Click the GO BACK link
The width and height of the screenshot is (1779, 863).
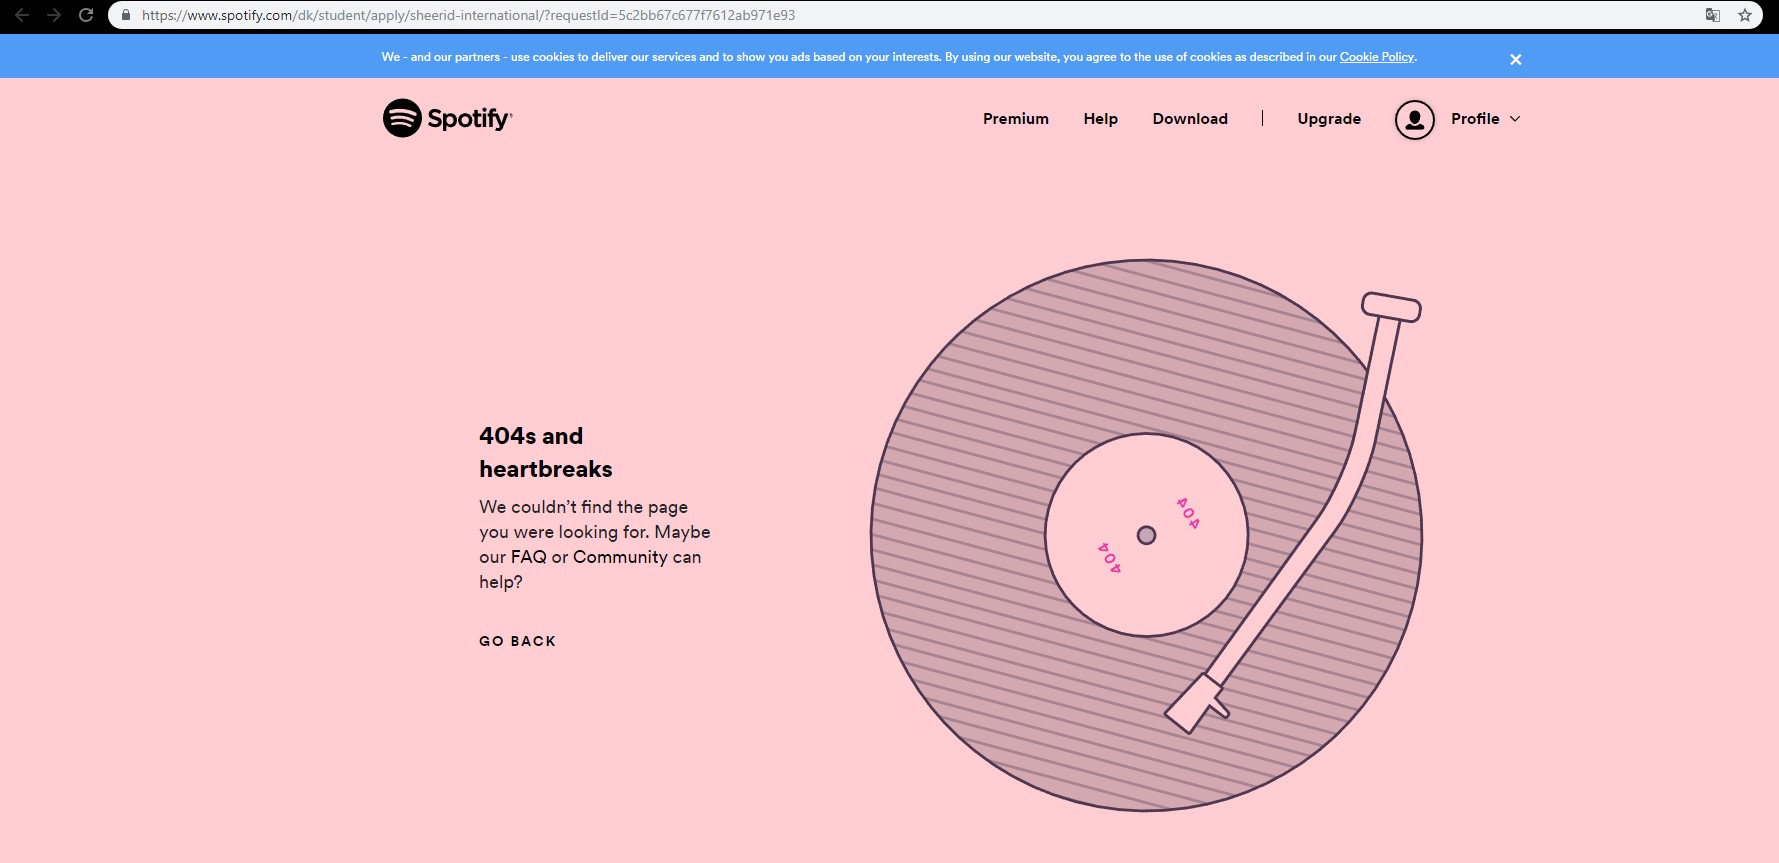(x=517, y=641)
